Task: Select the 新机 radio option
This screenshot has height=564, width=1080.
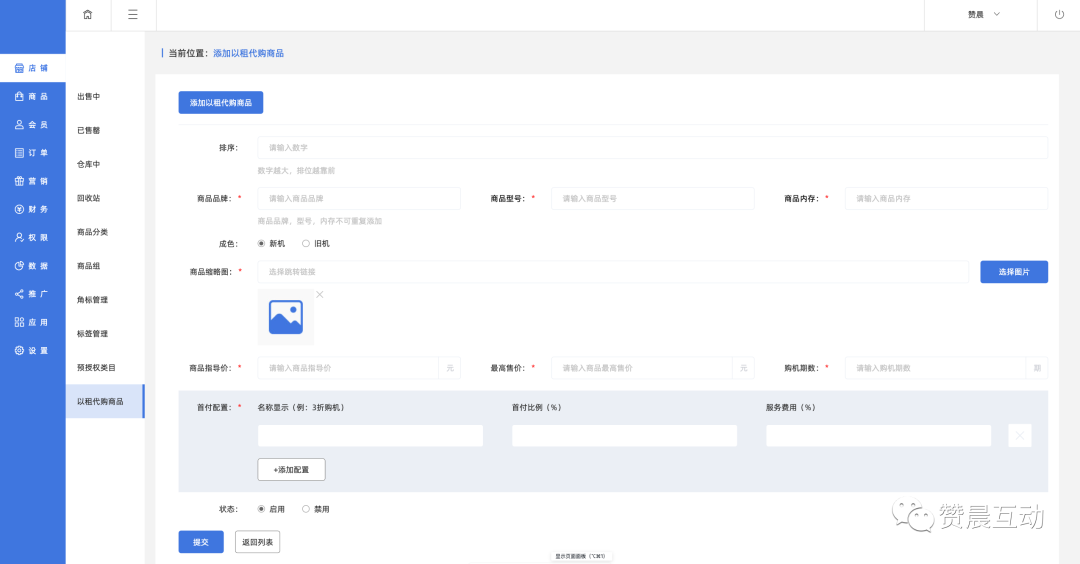Action: [x=262, y=243]
